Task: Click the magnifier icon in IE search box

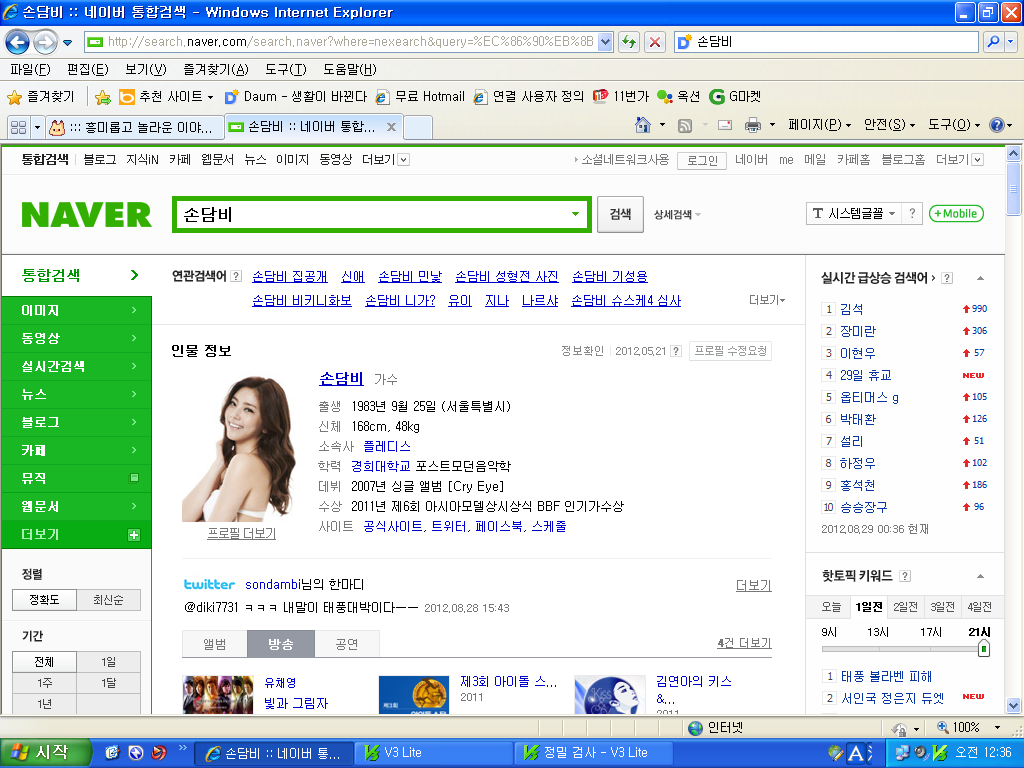Action: pyautogui.click(x=994, y=42)
